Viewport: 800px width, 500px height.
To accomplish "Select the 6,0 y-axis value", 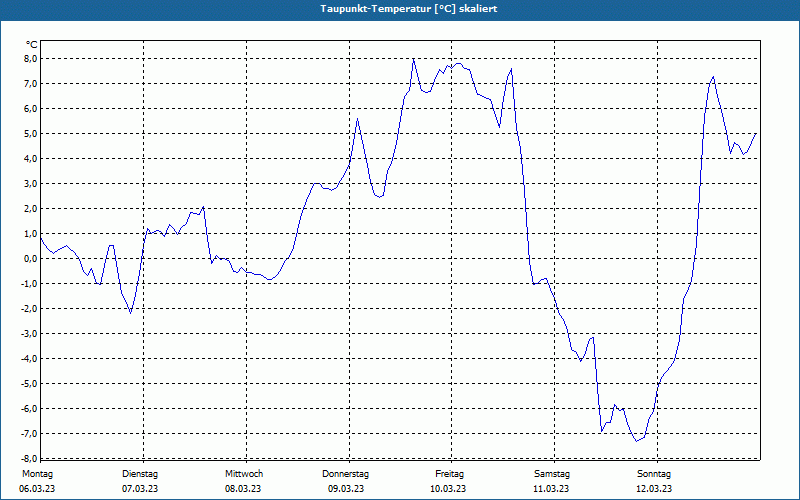I will point(31,109).
